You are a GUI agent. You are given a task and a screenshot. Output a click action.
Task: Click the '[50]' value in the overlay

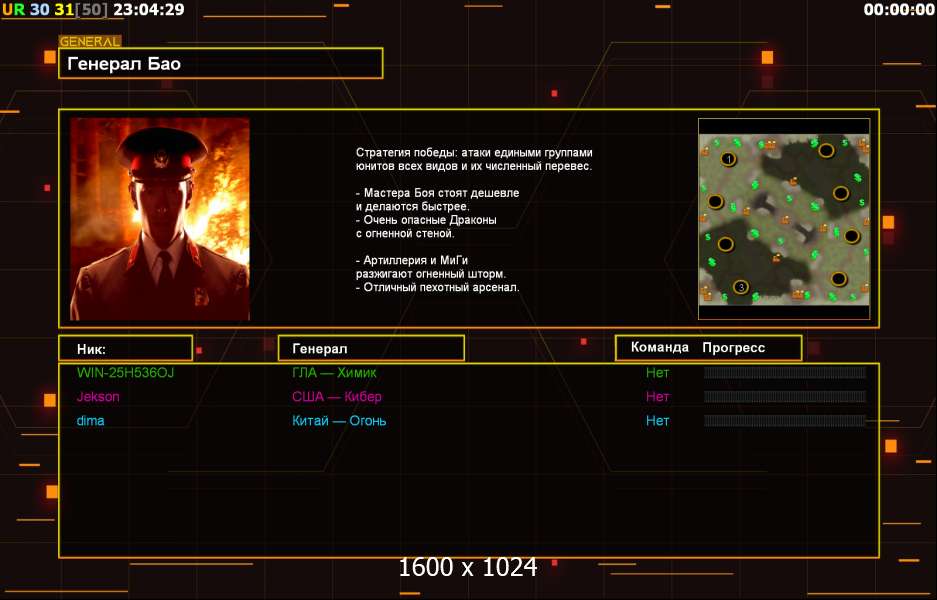click(x=91, y=10)
